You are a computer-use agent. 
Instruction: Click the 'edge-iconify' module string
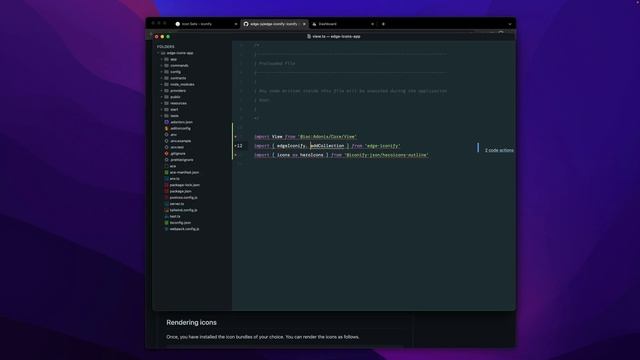point(382,146)
